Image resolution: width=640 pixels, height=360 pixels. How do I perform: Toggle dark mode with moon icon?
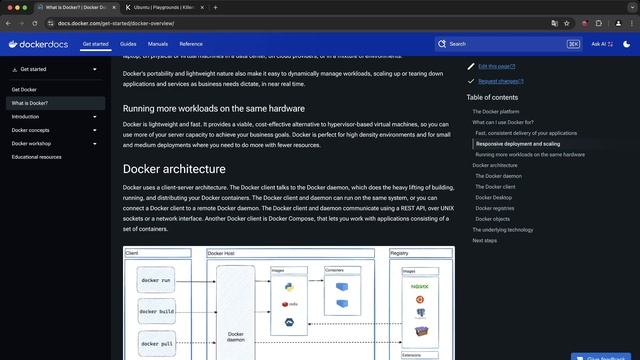point(627,44)
